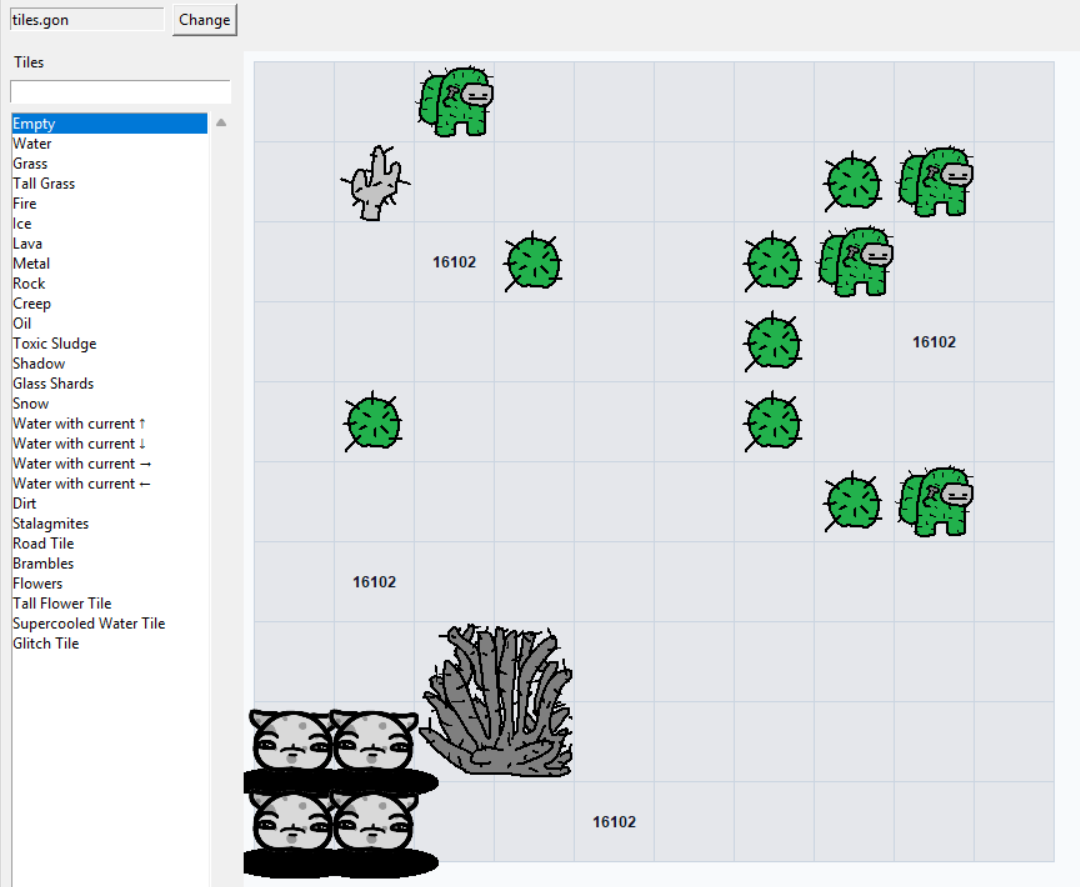Click the cactus crewmate in the sixth row
This screenshot has height=887, width=1080.
coord(935,501)
